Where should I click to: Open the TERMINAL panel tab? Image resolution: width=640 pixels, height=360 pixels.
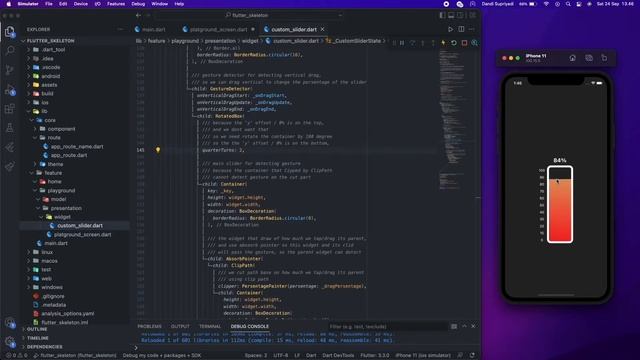pyautogui.click(x=210, y=326)
